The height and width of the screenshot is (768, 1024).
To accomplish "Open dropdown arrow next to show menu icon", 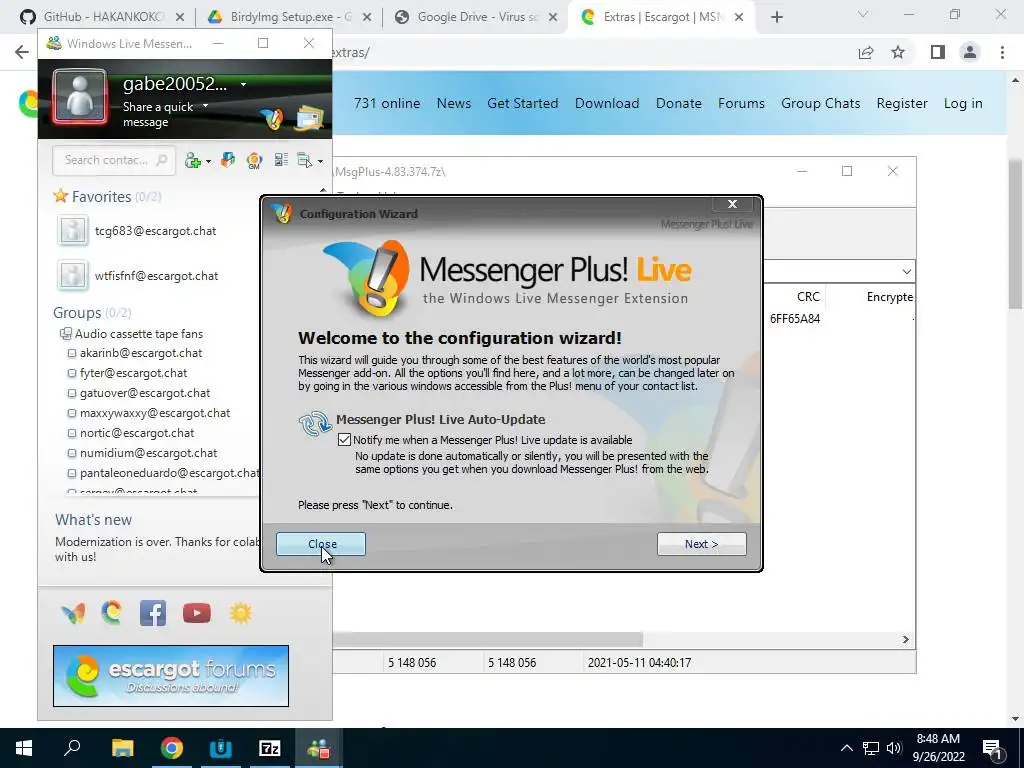I will point(320,161).
